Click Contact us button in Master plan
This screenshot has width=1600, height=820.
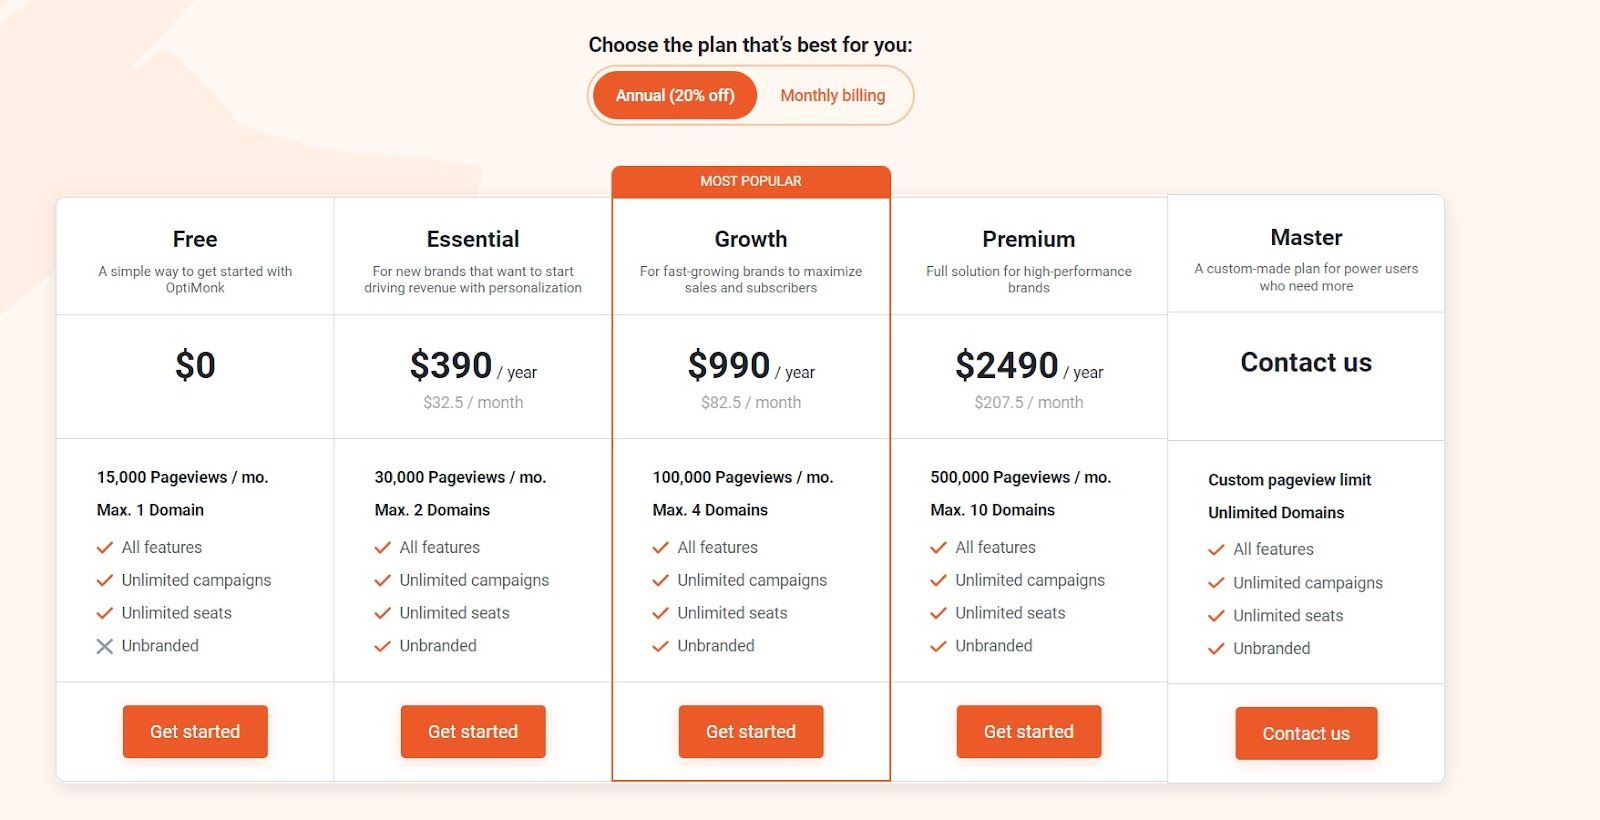pyautogui.click(x=1306, y=734)
